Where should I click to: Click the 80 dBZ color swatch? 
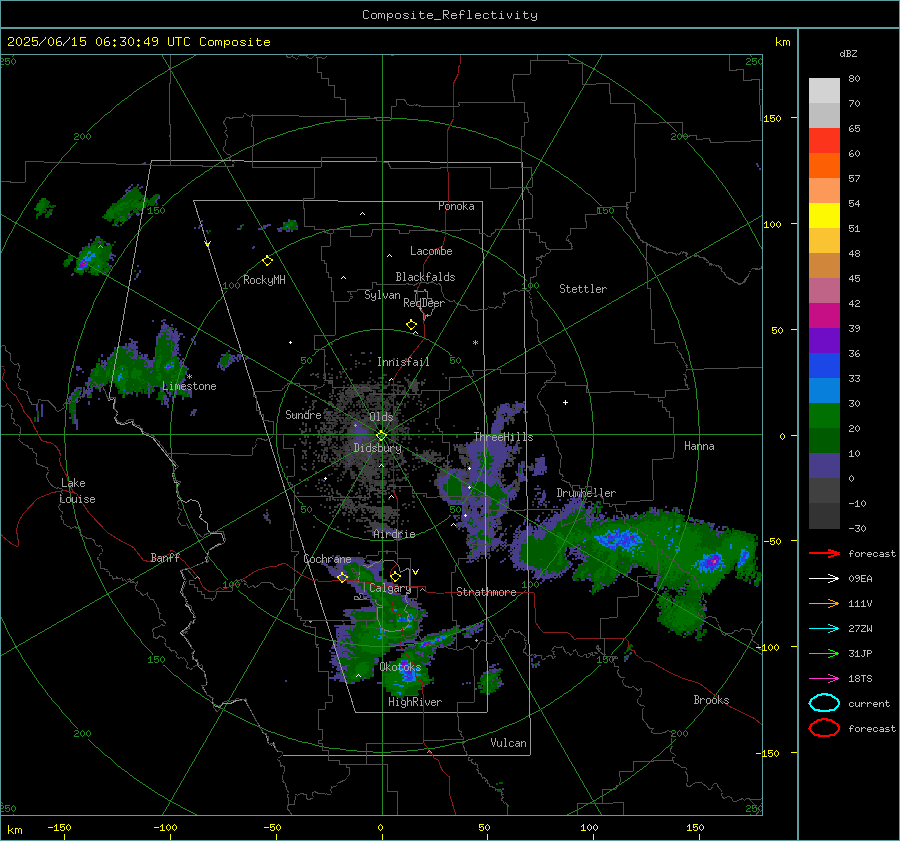824,90
